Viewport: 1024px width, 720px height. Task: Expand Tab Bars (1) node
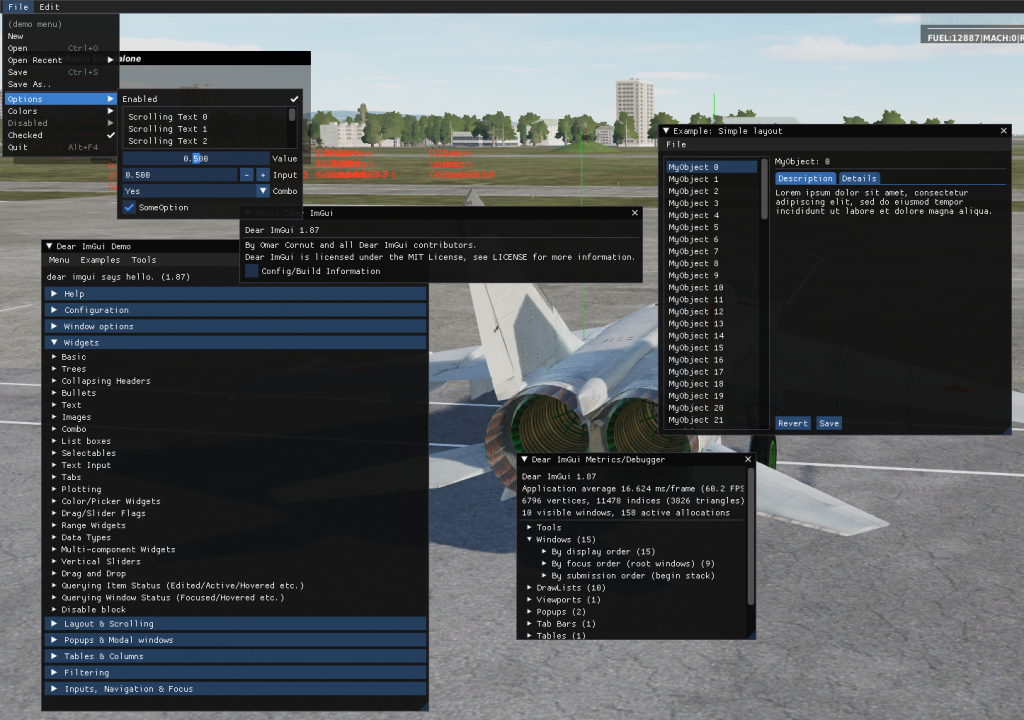[530, 624]
